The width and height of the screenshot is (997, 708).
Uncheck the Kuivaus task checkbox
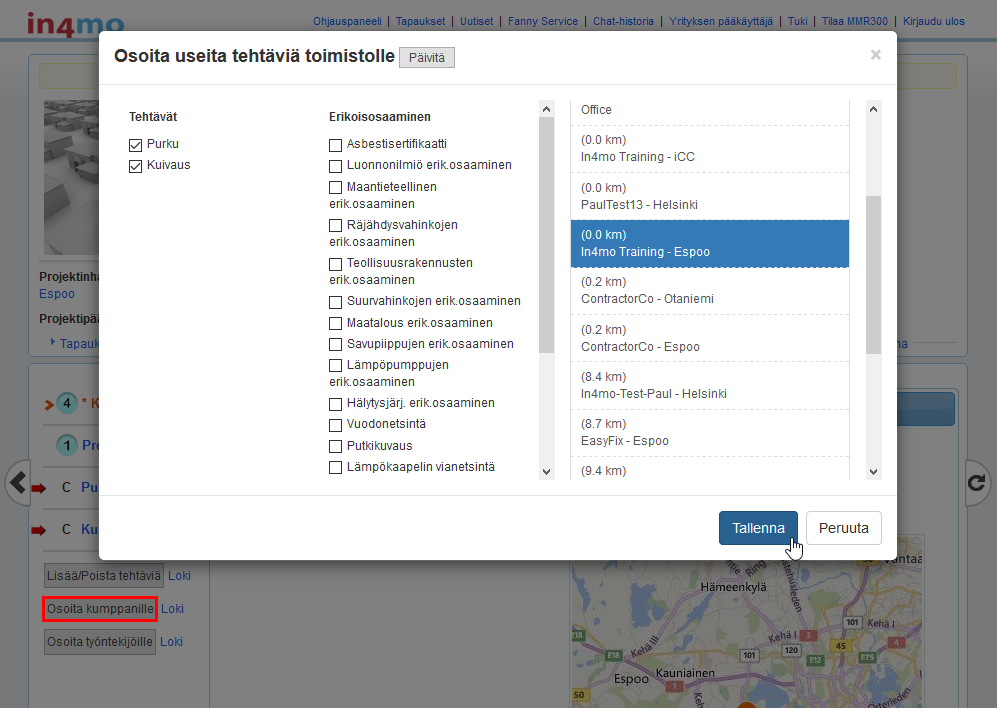point(136,166)
